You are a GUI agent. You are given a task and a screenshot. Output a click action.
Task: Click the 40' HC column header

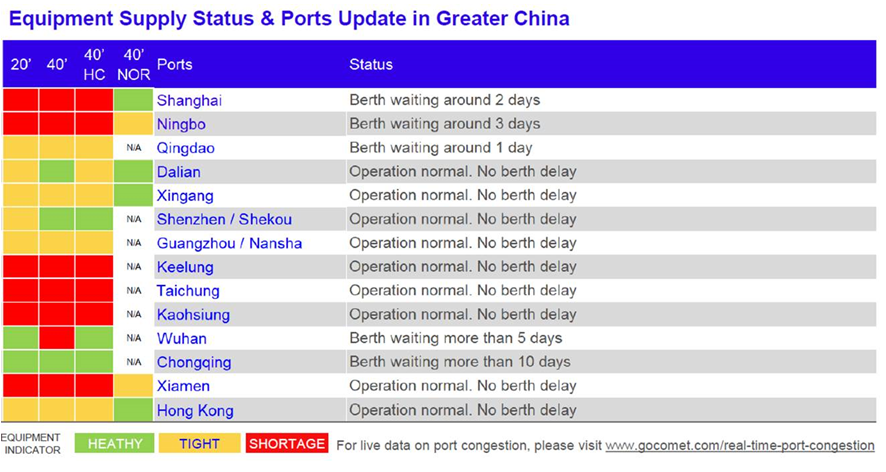click(94, 64)
